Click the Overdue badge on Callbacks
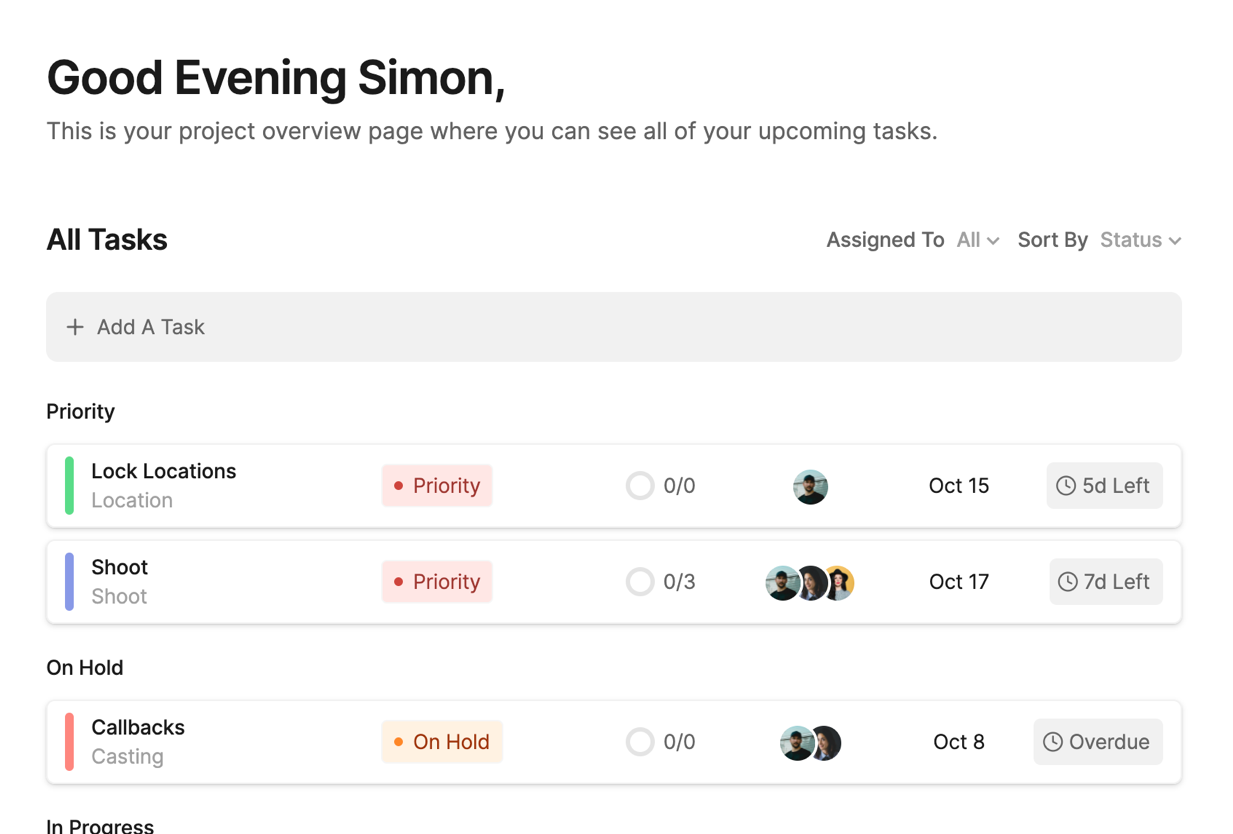This screenshot has height=834, width=1233. (1098, 742)
